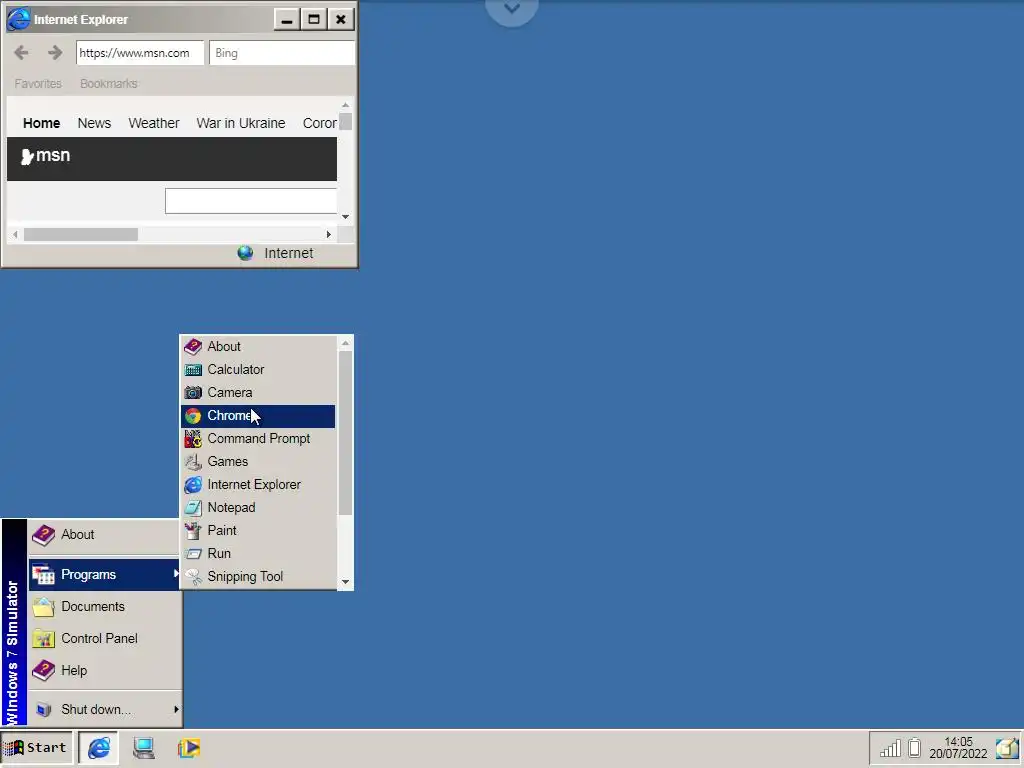The width and height of the screenshot is (1024, 768).
Task: Click the Programs icon in Start menu
Action: click(x=44, y=575)
